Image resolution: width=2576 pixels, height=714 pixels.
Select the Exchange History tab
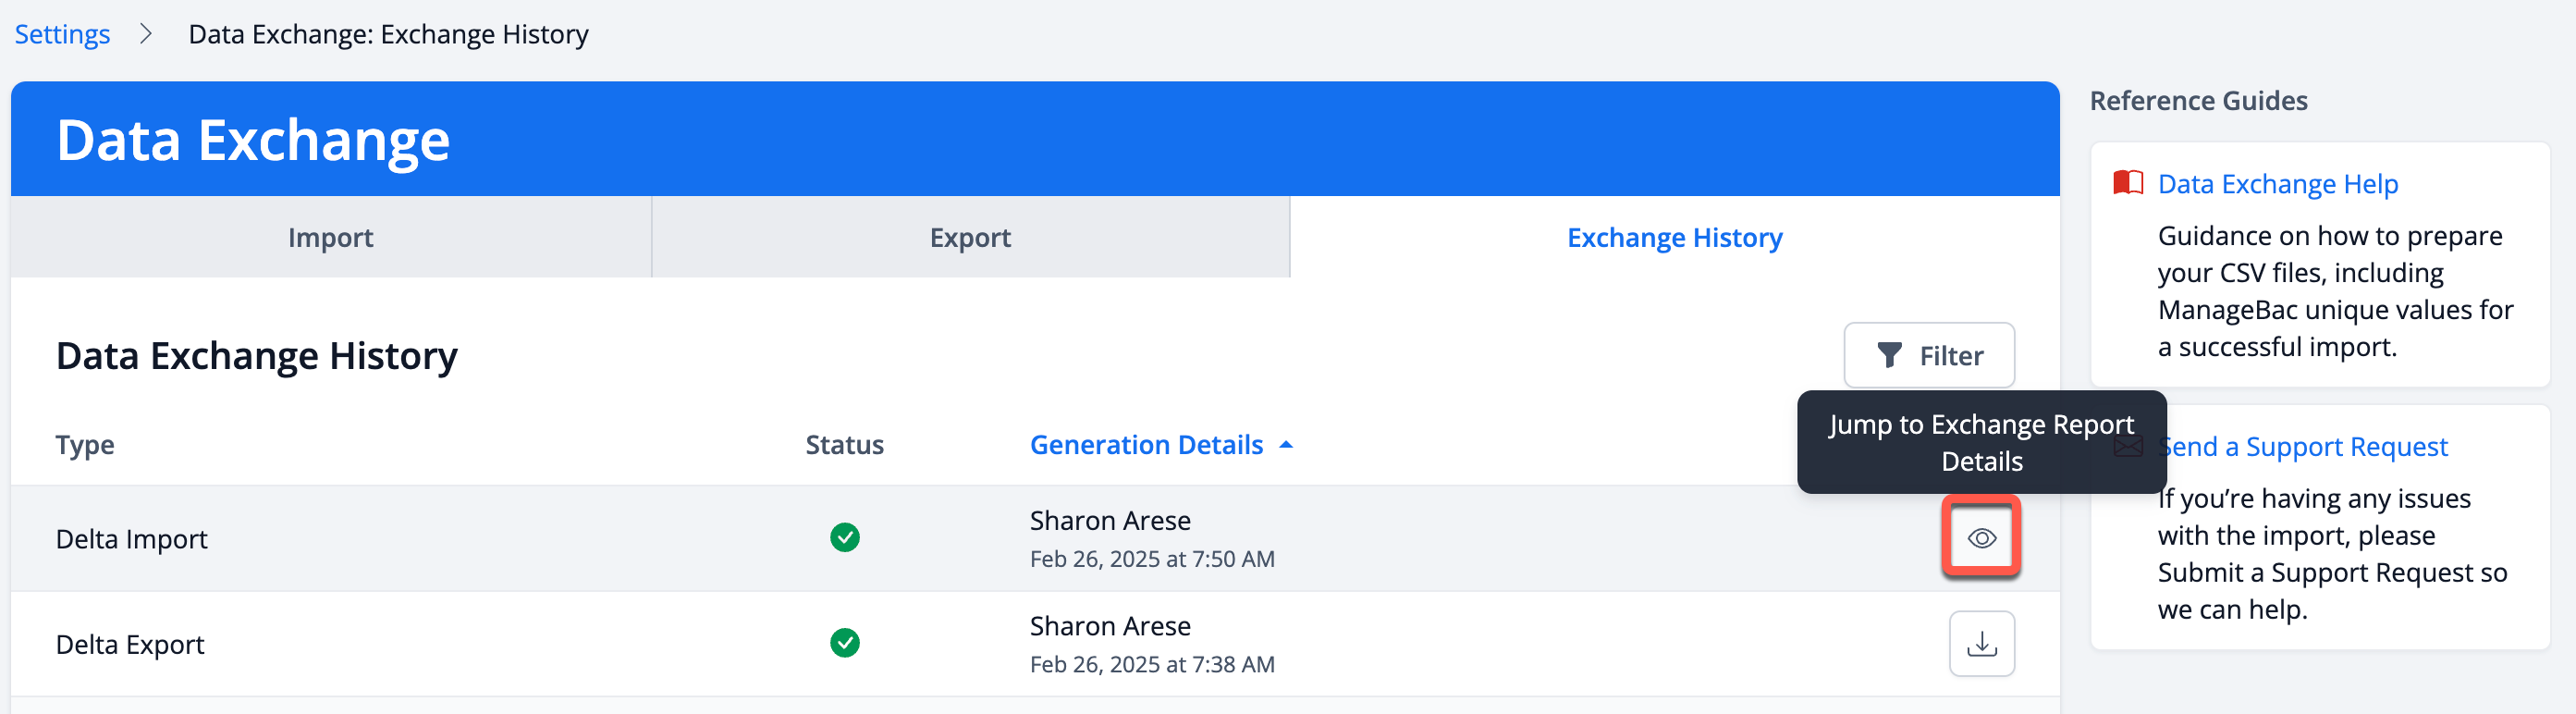(x=1675, y=237)
